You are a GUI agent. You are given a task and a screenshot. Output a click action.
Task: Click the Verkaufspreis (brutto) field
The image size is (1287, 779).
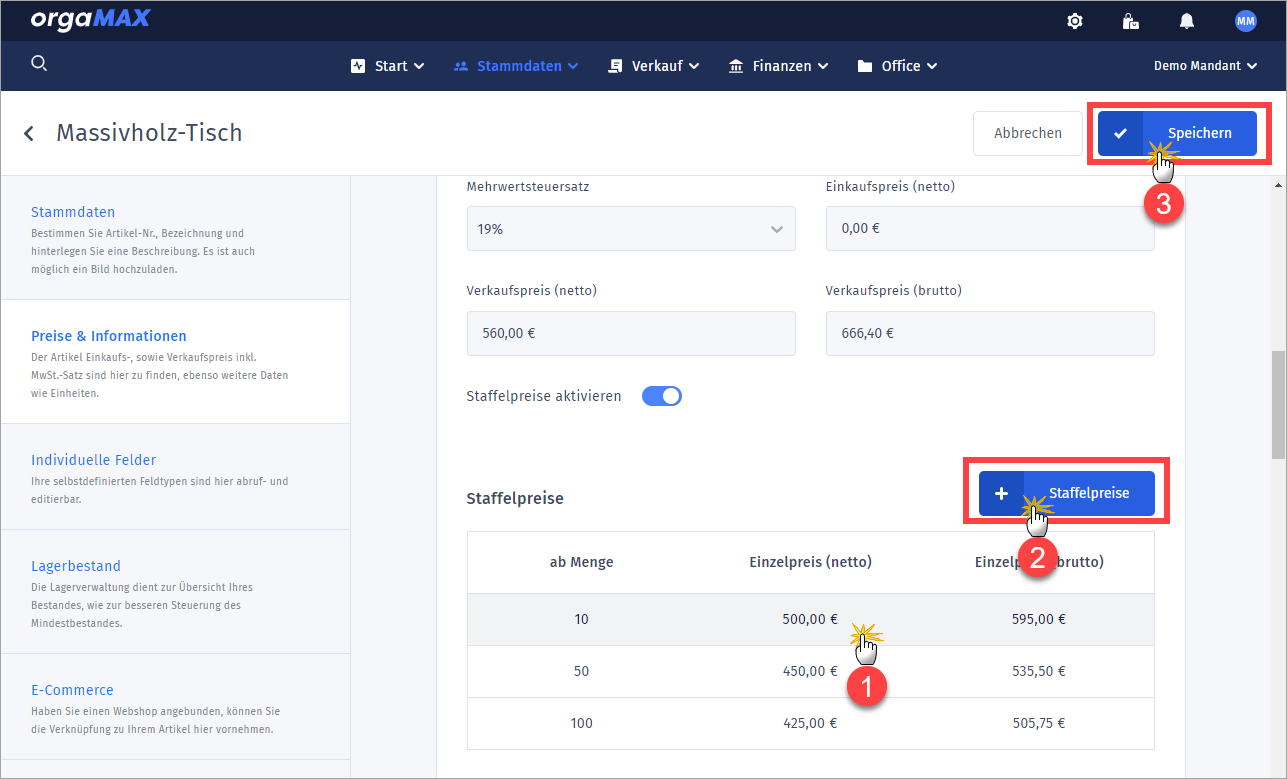(990, 333)
